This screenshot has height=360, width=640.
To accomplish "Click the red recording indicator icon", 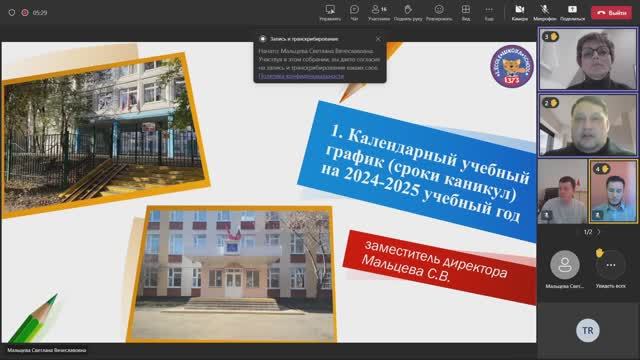I will (x=25, y=13).
